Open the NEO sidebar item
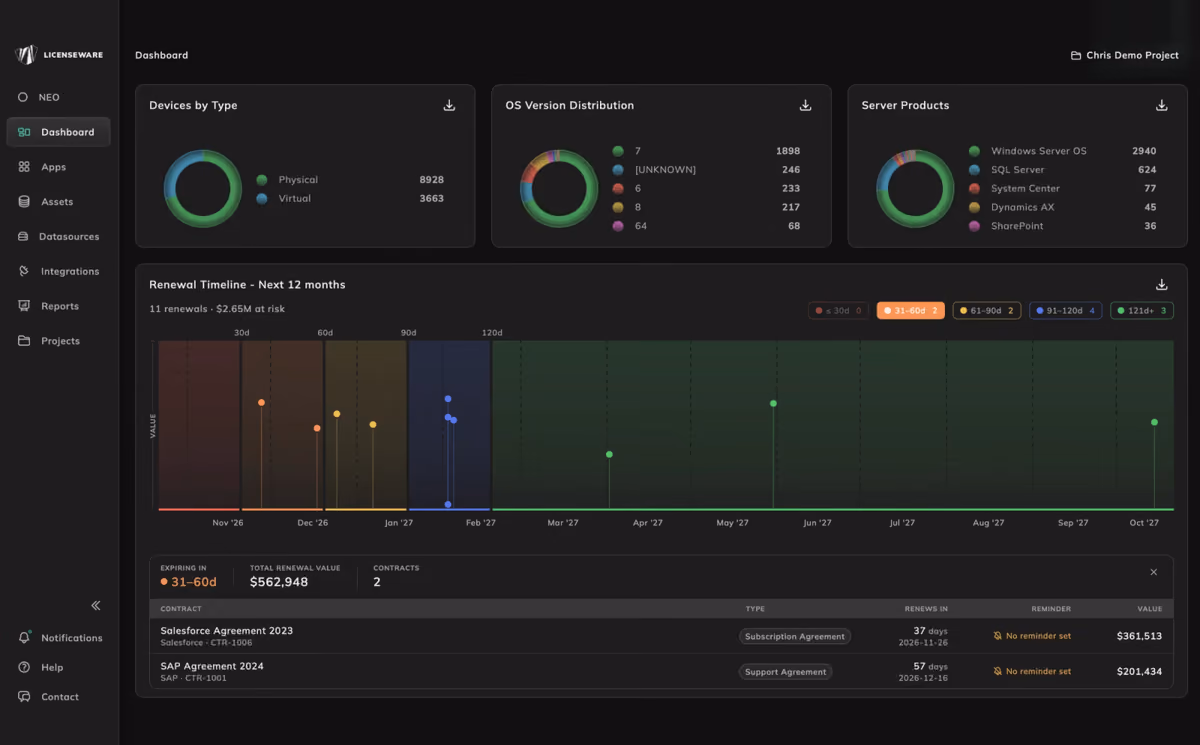The image size is (1200, 745). click(58, 97)
